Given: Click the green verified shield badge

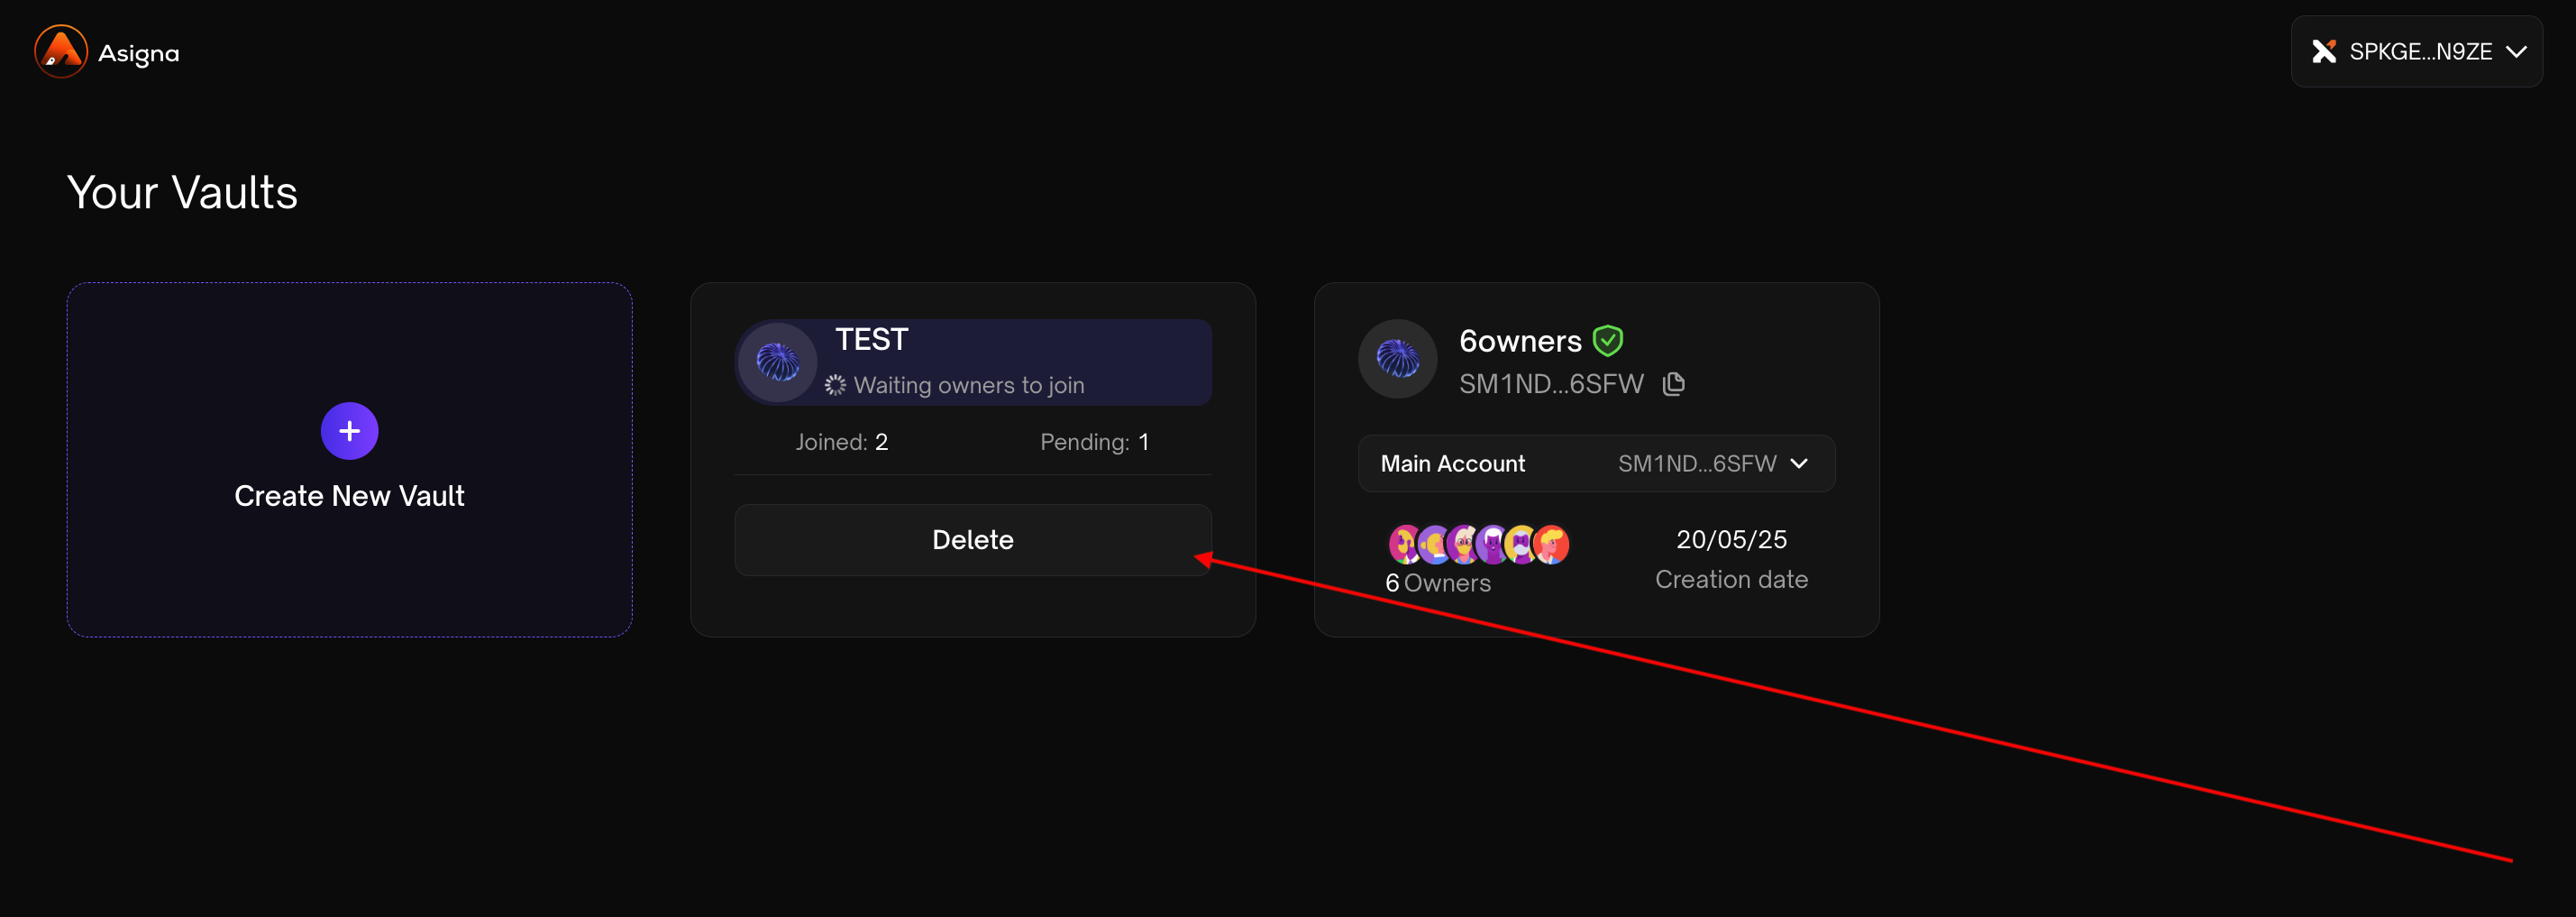Looking at the screenshot, I should (x=1607, y=341).
